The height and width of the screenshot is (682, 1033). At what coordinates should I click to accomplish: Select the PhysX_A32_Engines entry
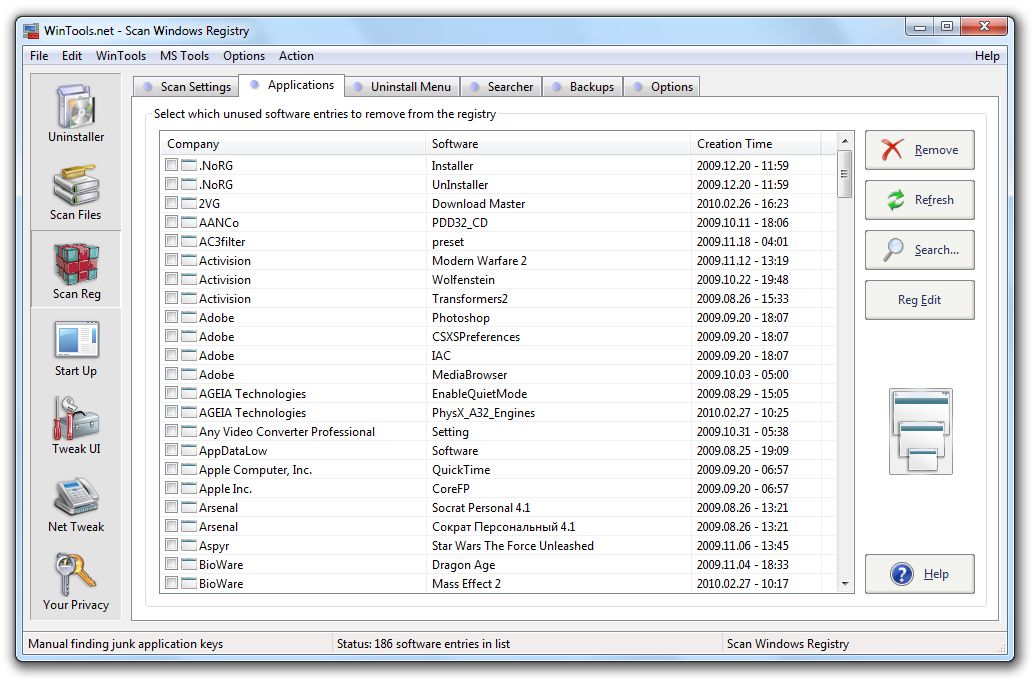483,413
